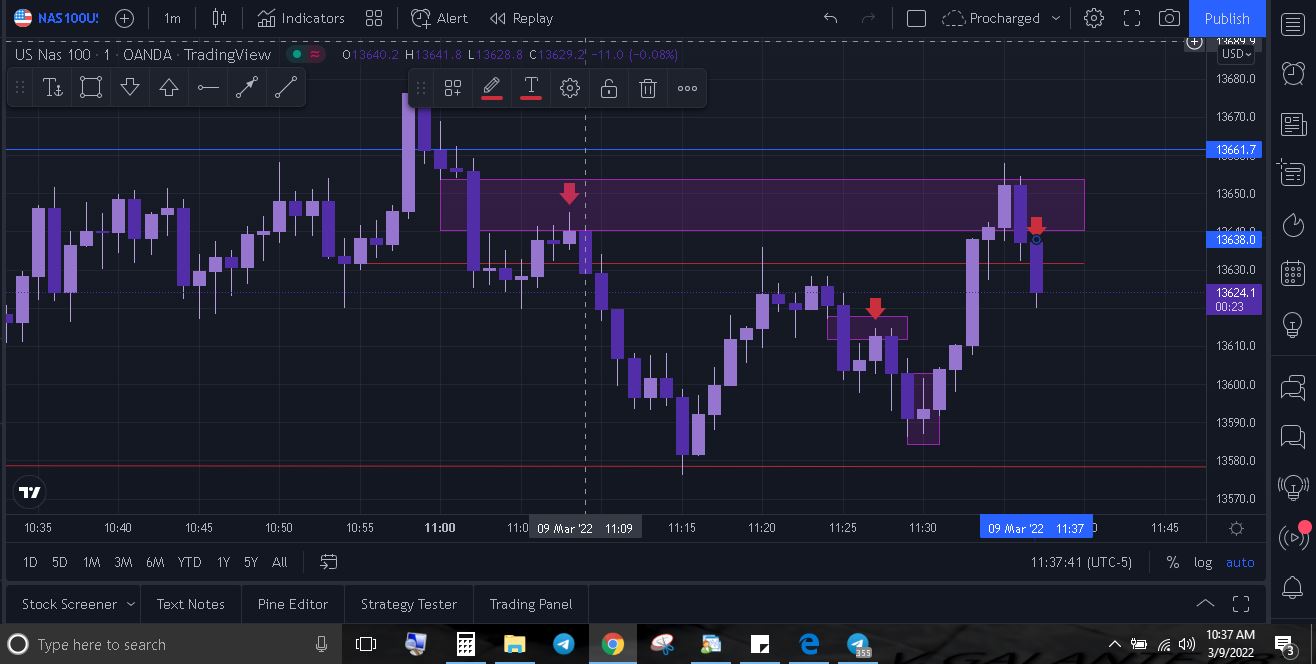This screenshot has height=664, width=1316.
Task: Open the Go to date calendar icon
Action: coord(328,562)
